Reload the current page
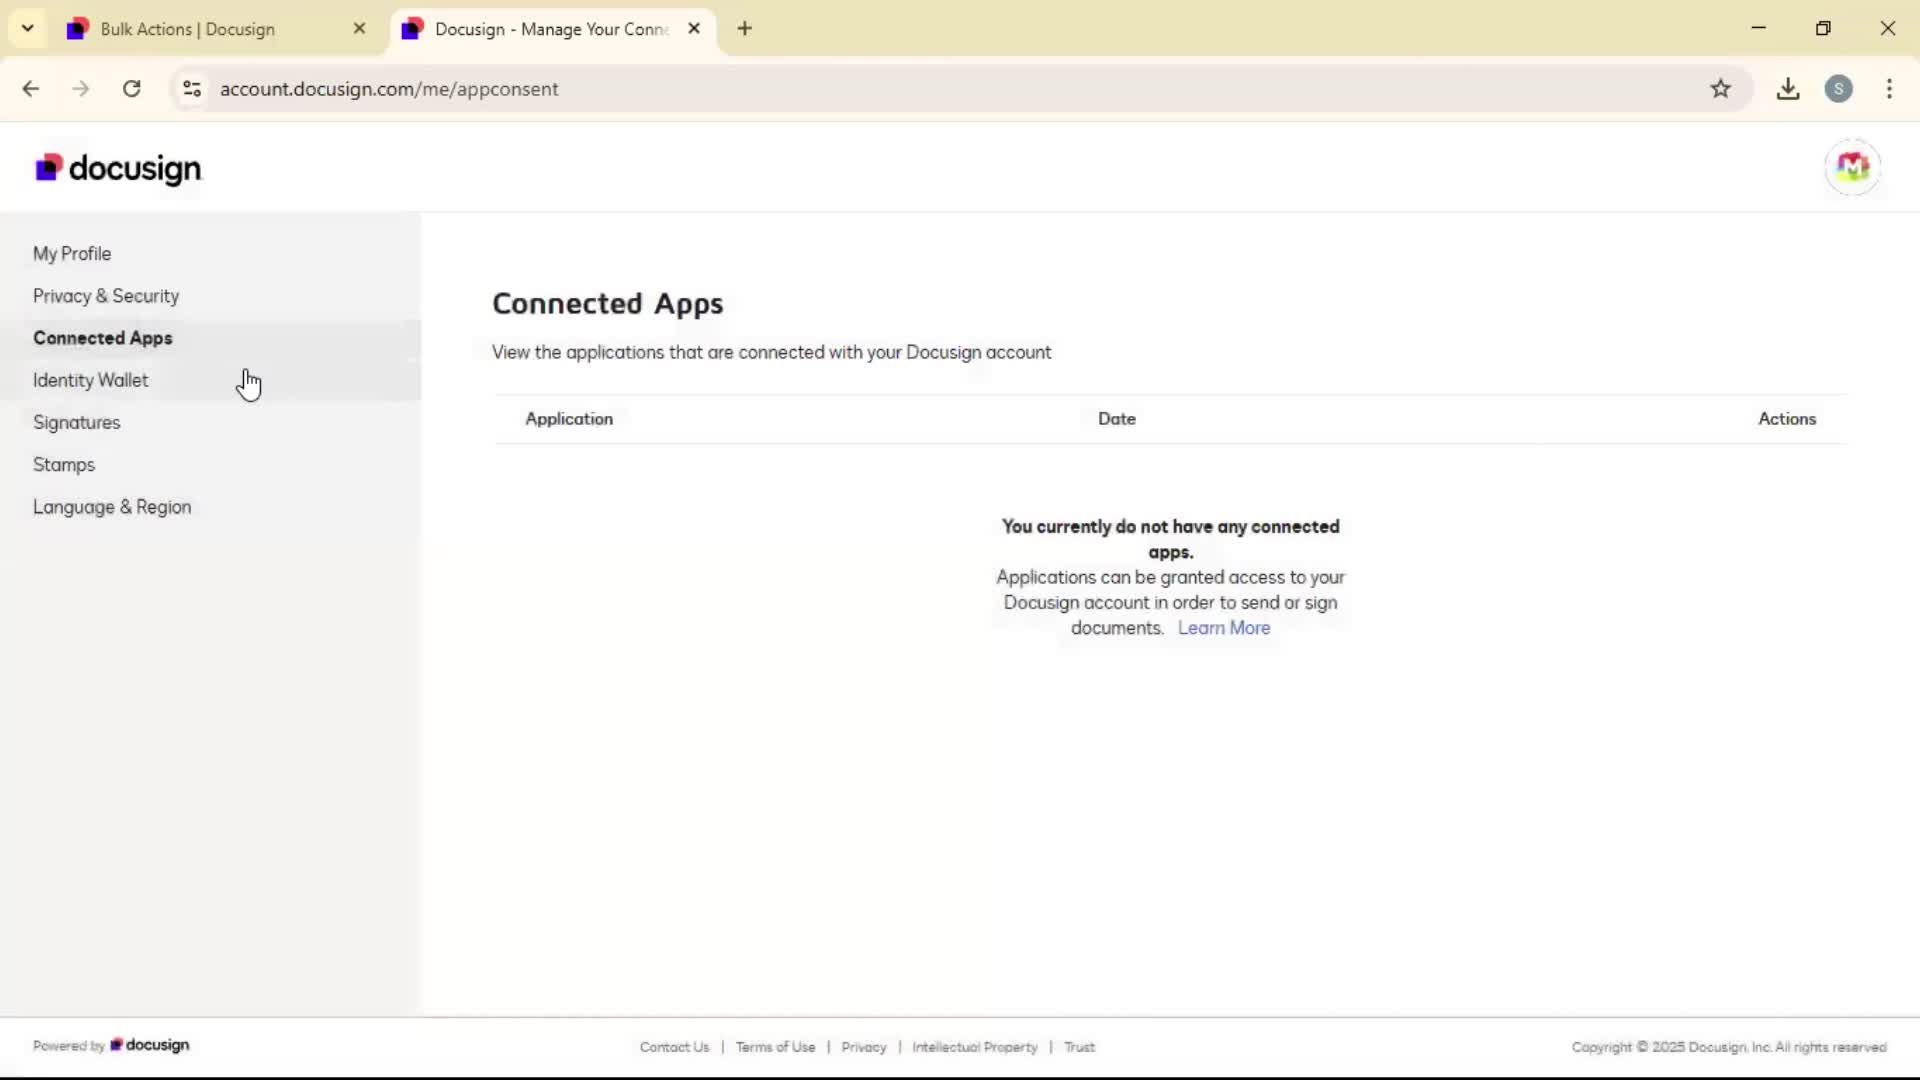The height and width of the screenshot is (1080, 1920). point(132,89)
